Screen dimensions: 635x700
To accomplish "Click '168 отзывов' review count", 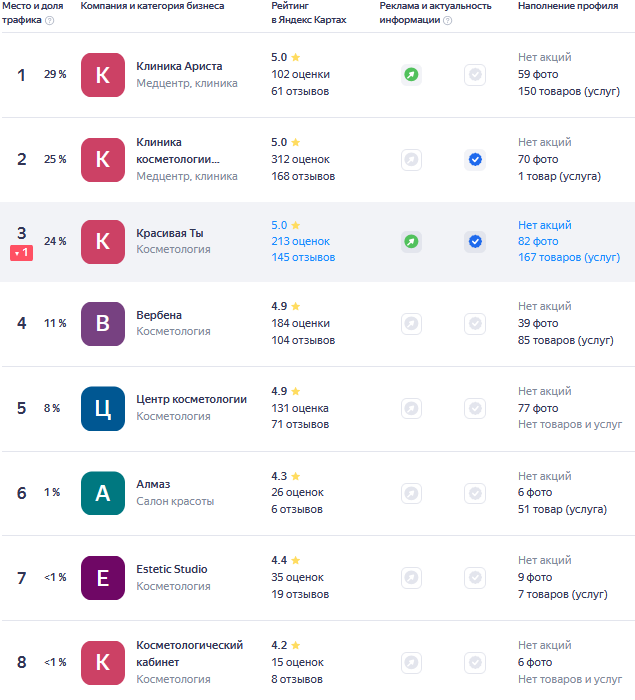I will [303, 176].
